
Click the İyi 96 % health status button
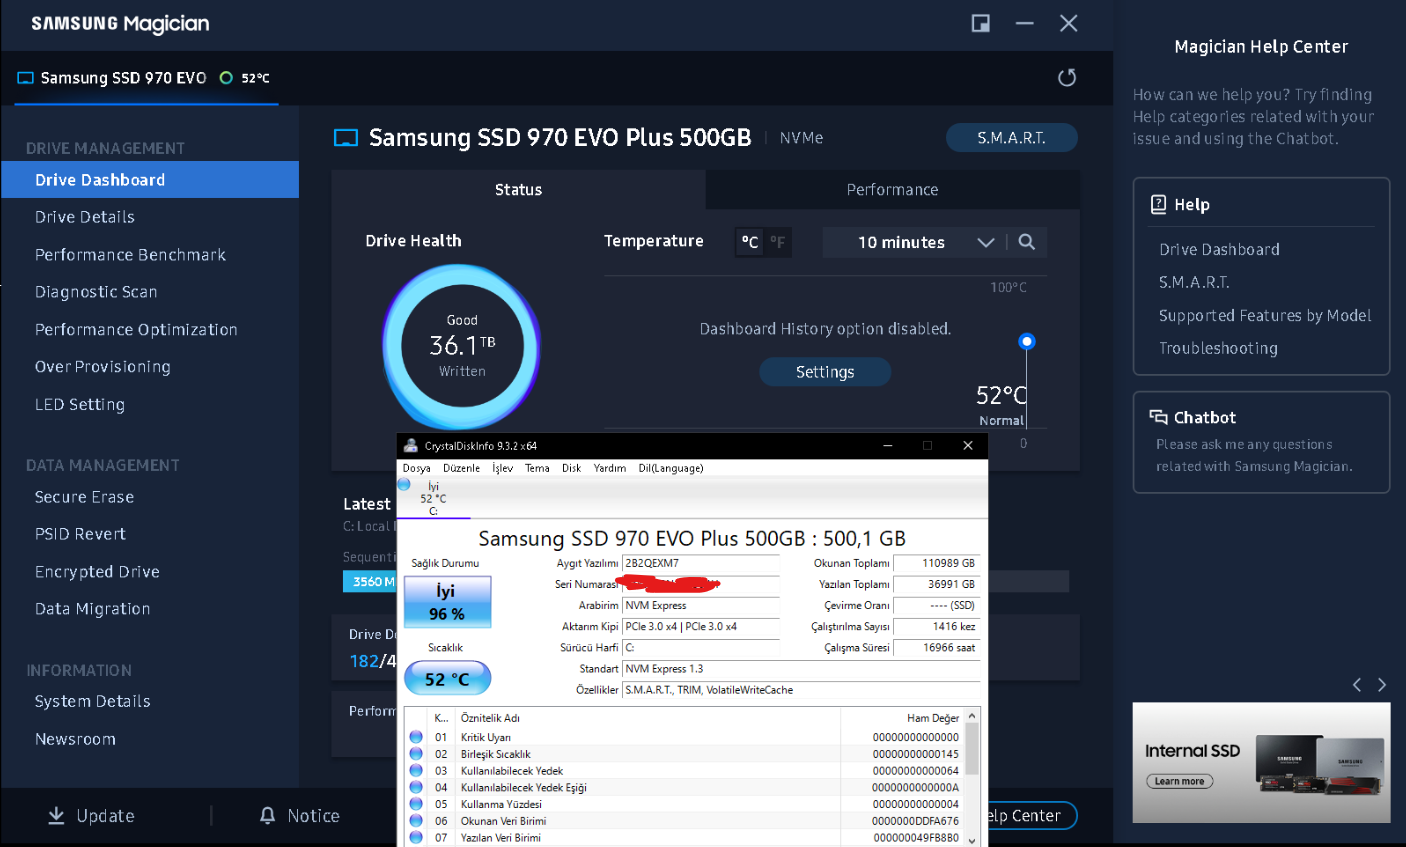[x=446, y=602]
